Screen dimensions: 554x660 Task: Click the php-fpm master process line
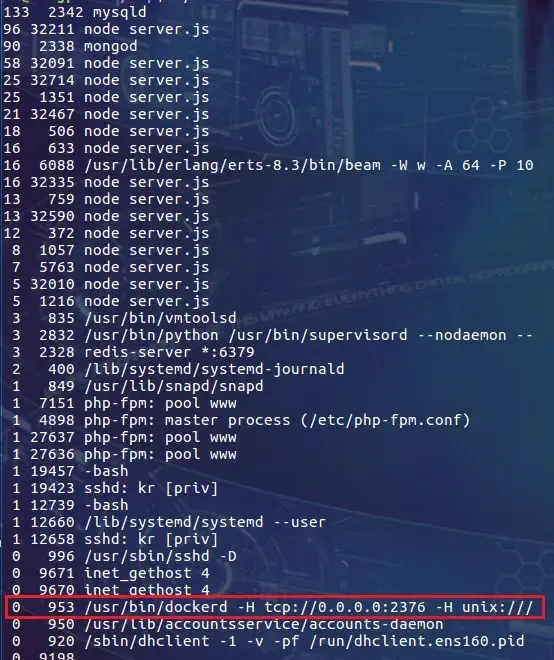(x=241, y=420)
